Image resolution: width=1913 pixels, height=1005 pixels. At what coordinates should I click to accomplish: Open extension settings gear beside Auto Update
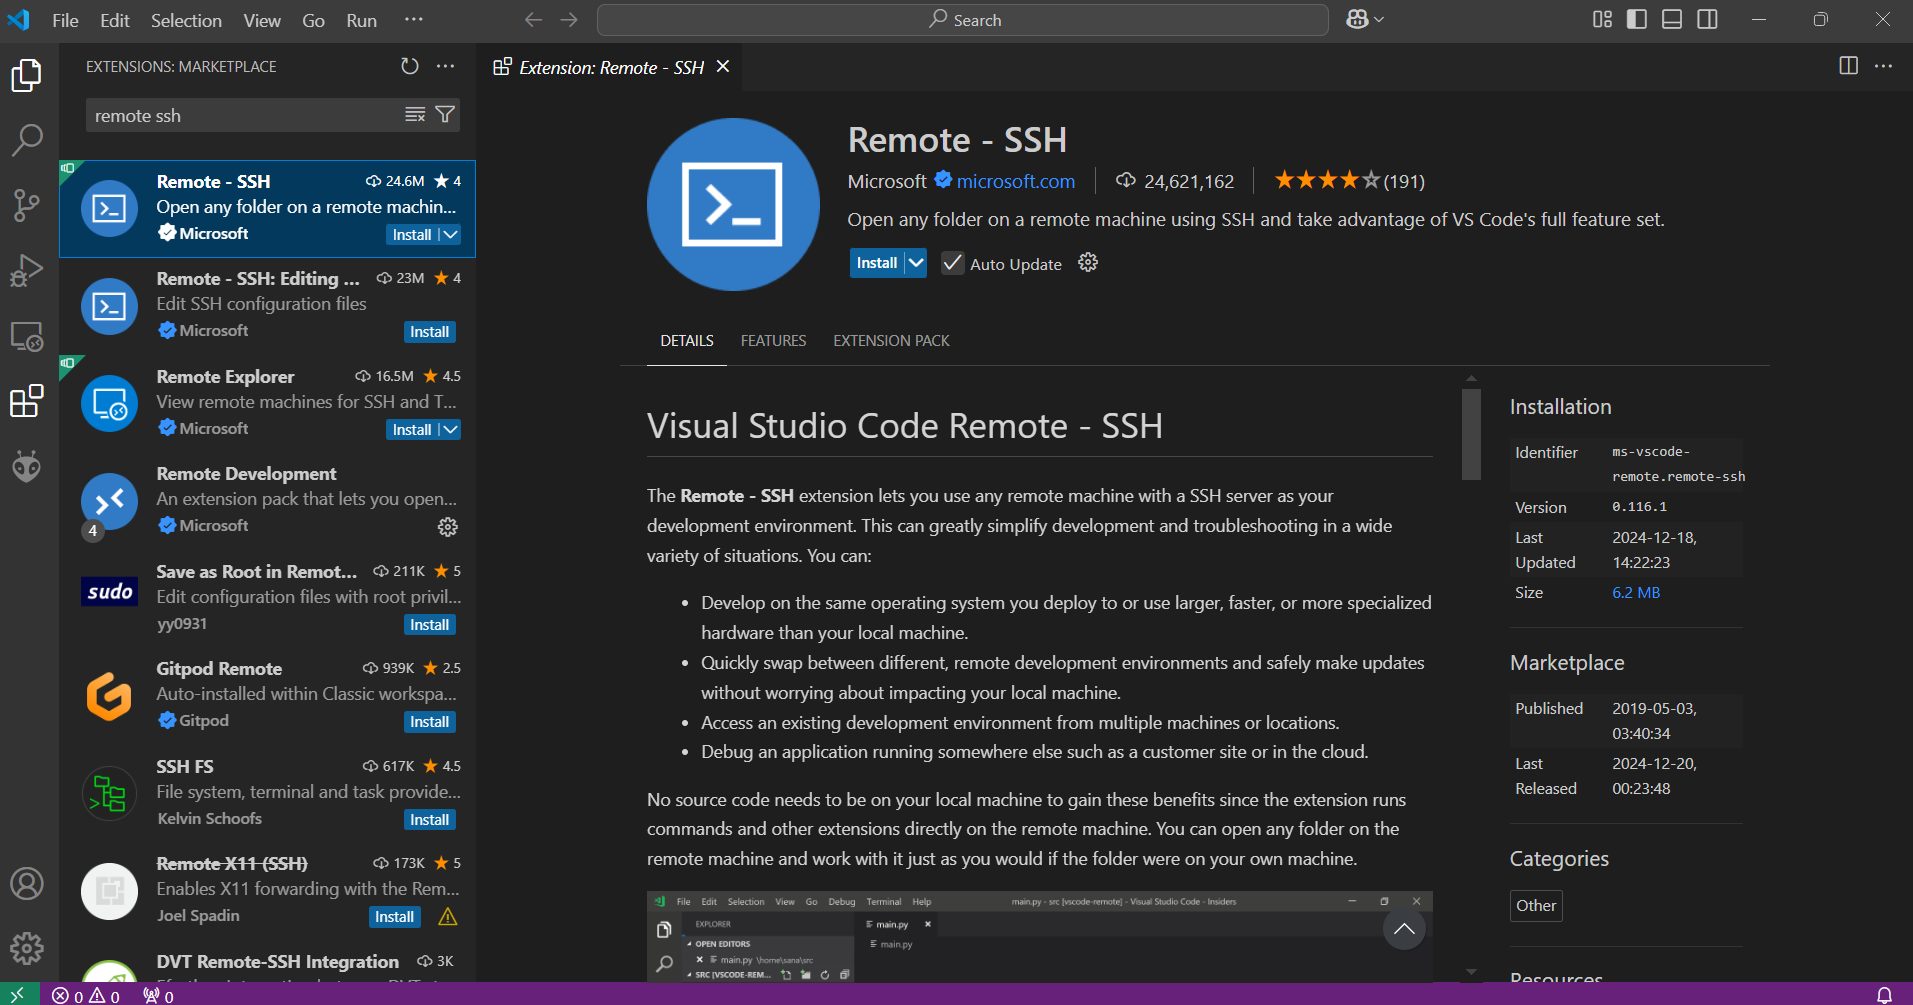1088,263
